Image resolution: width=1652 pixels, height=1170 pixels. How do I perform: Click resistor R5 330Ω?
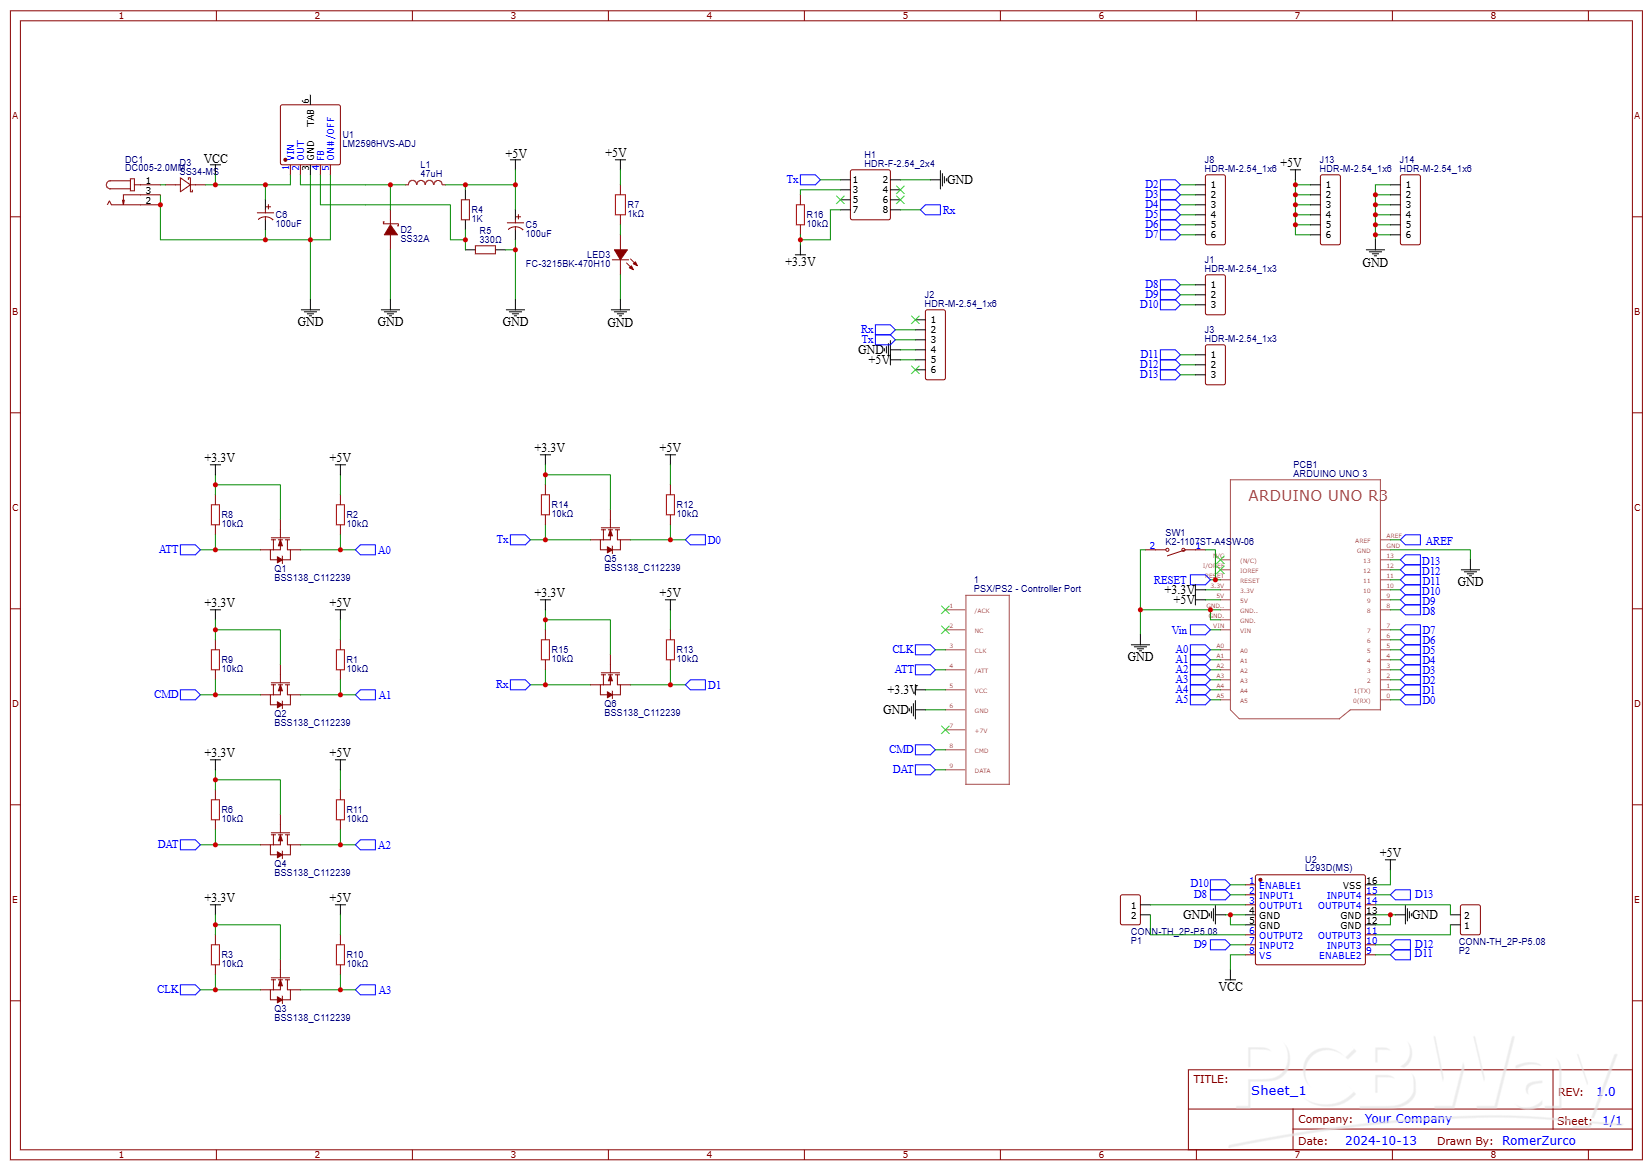coord(485,250)
